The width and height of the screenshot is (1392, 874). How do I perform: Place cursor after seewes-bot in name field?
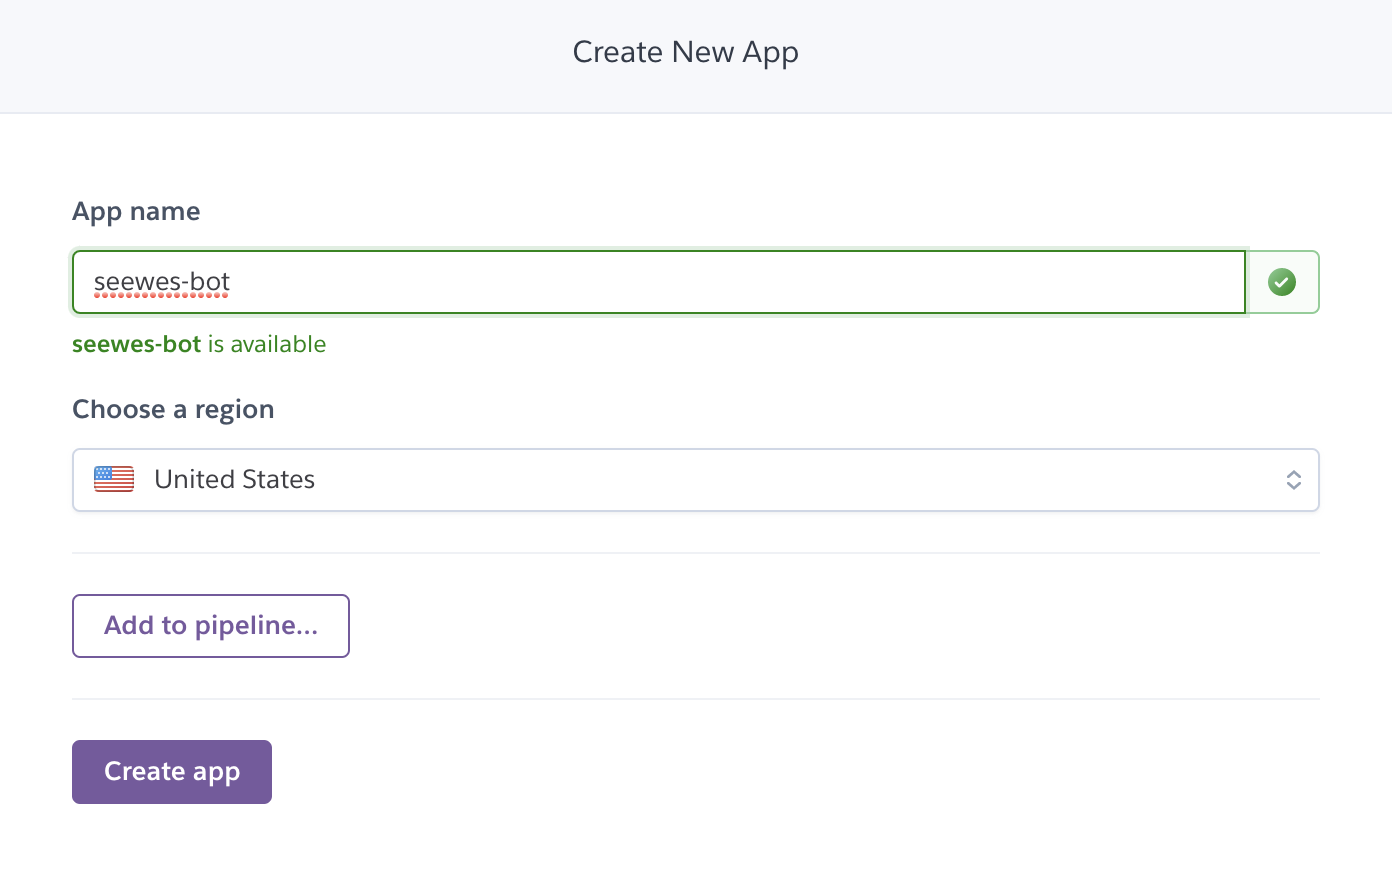(x=231, y=282)
